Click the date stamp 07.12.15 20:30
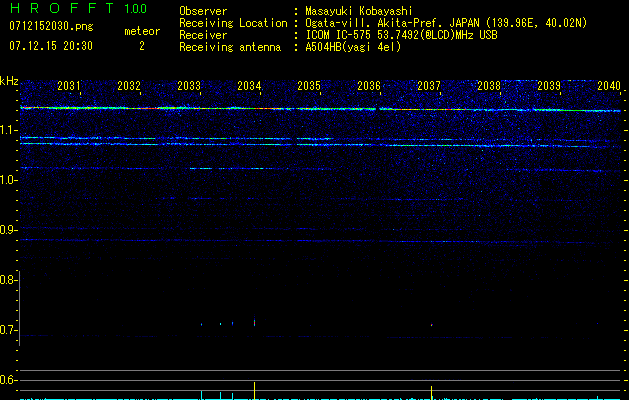This screenshot has height=400, width=629. pos(51,46)
